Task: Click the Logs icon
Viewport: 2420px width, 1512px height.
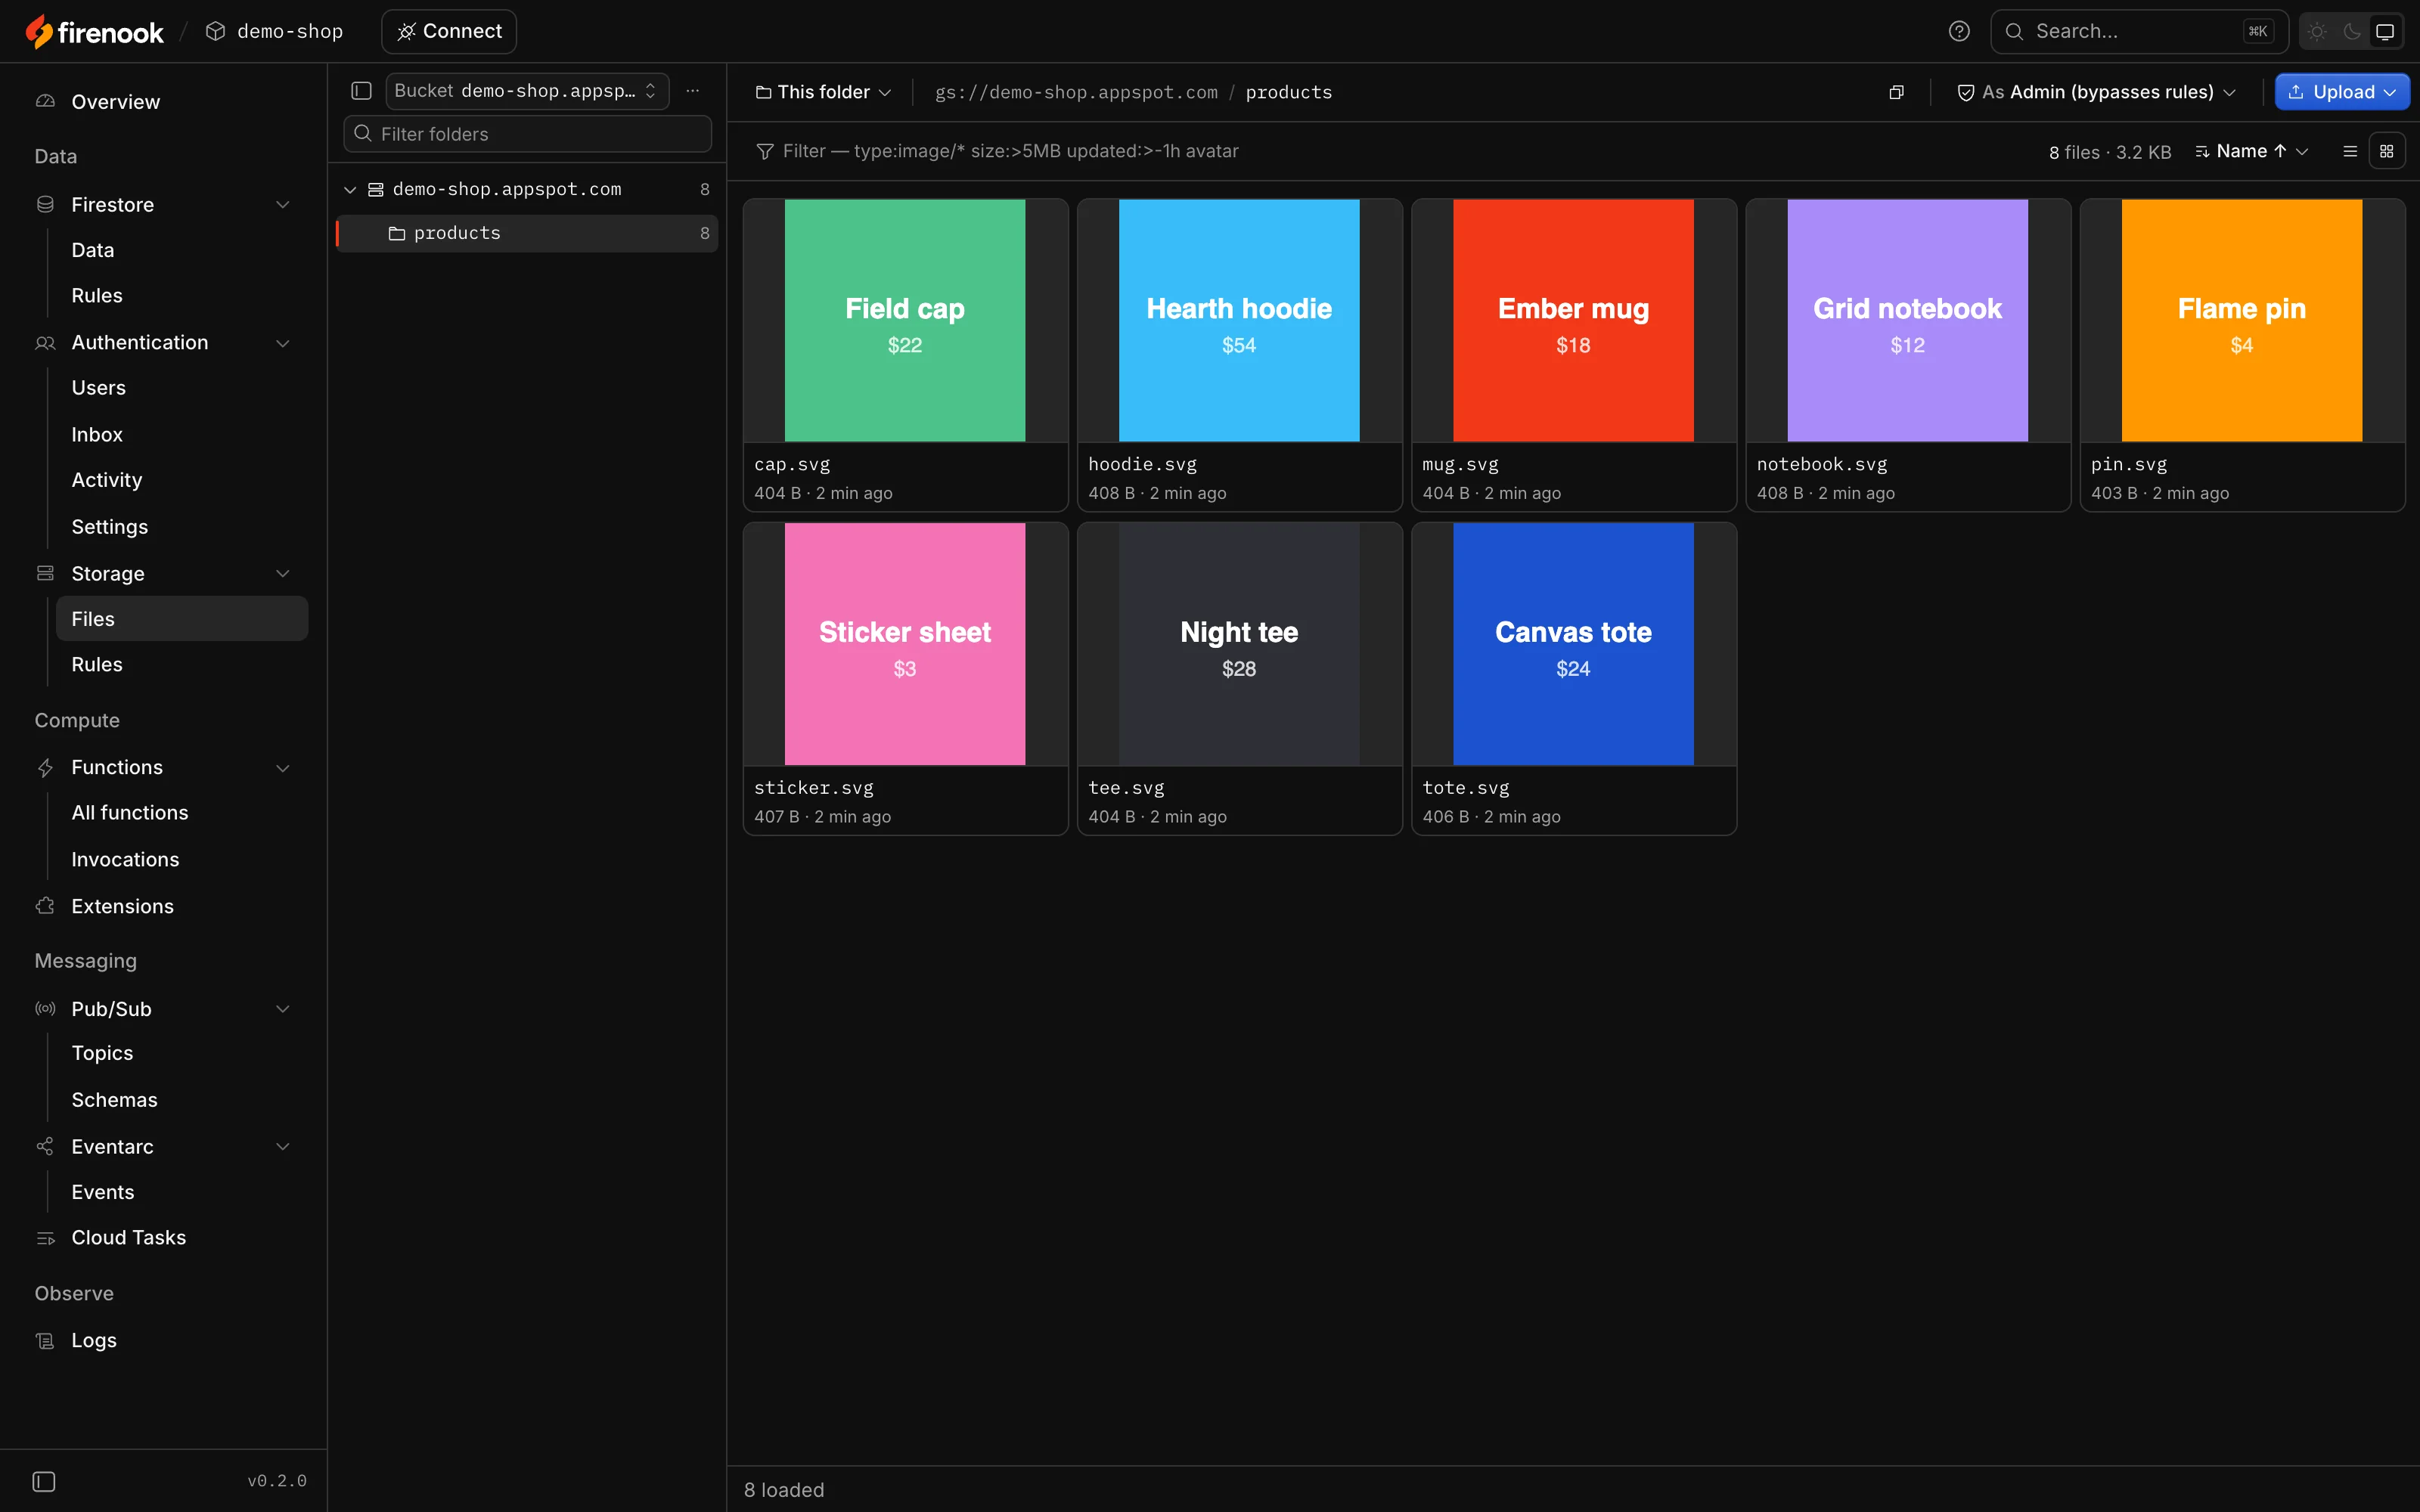Action: point(45,1340)
